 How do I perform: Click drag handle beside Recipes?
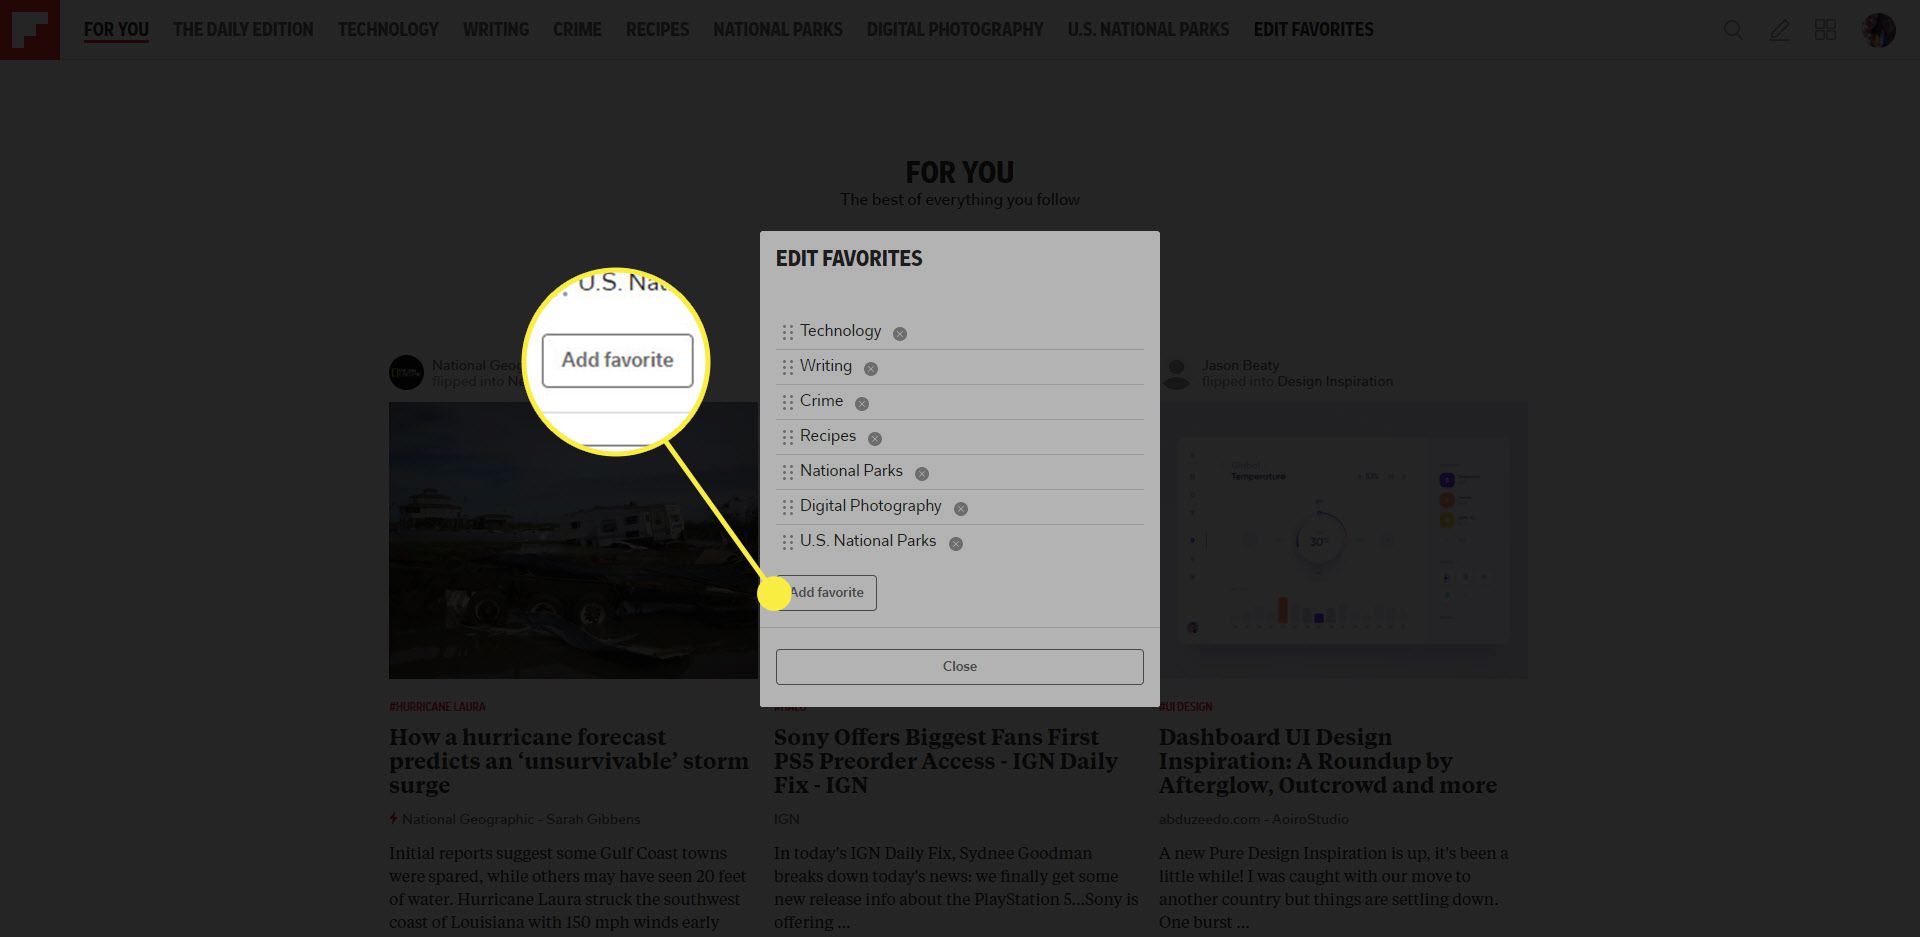(x=788, y=437)
